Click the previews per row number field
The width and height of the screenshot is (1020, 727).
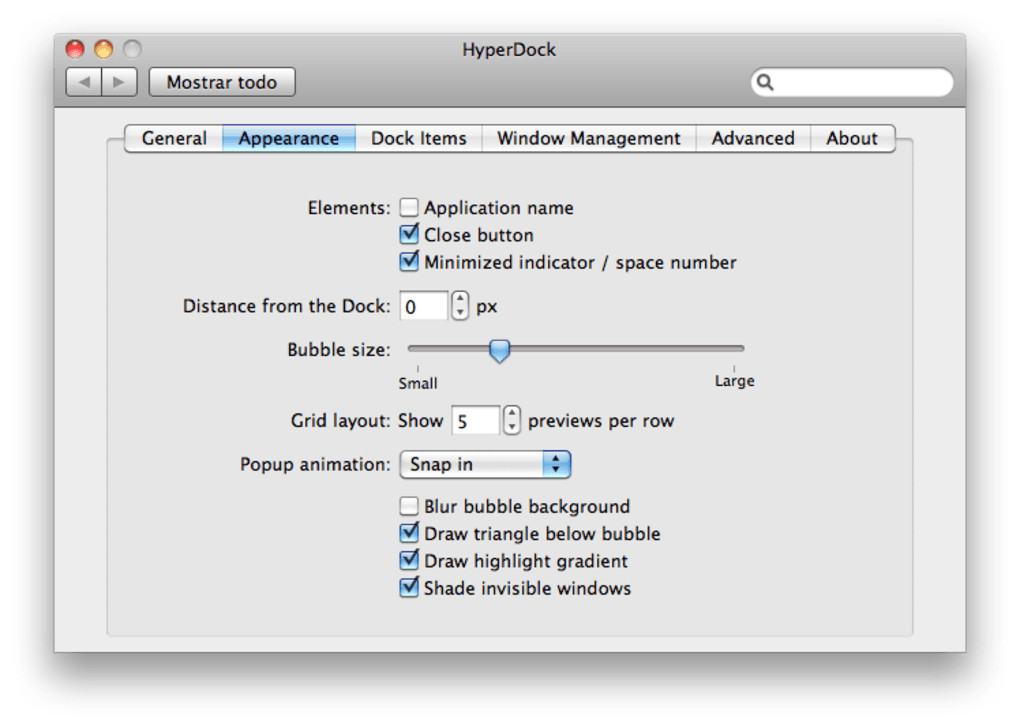pos(476,421)
